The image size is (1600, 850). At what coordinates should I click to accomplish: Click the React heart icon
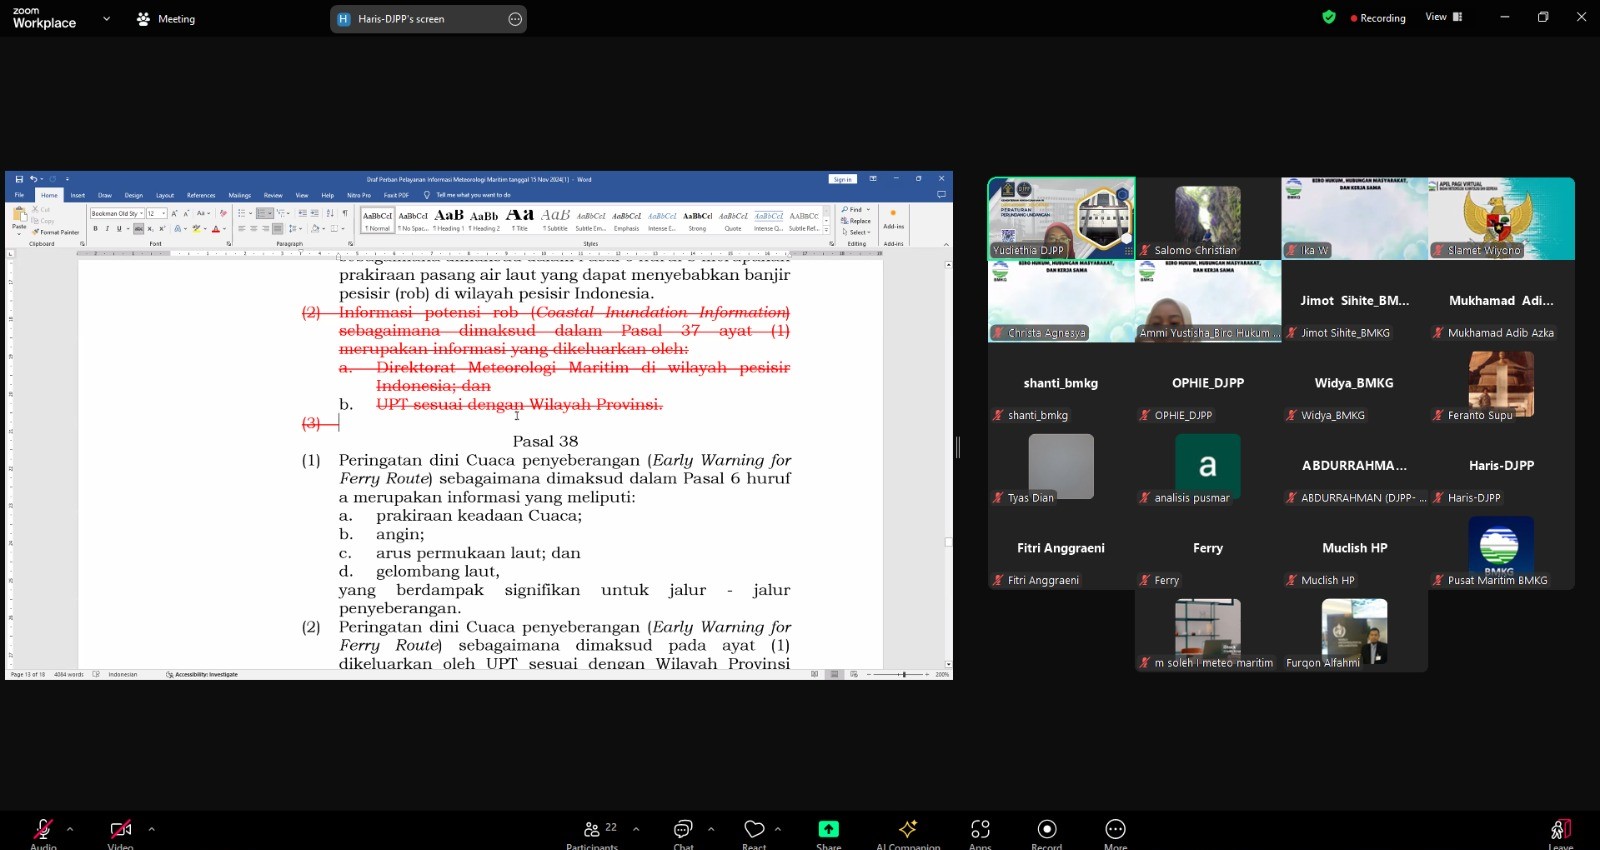point(754,830)
